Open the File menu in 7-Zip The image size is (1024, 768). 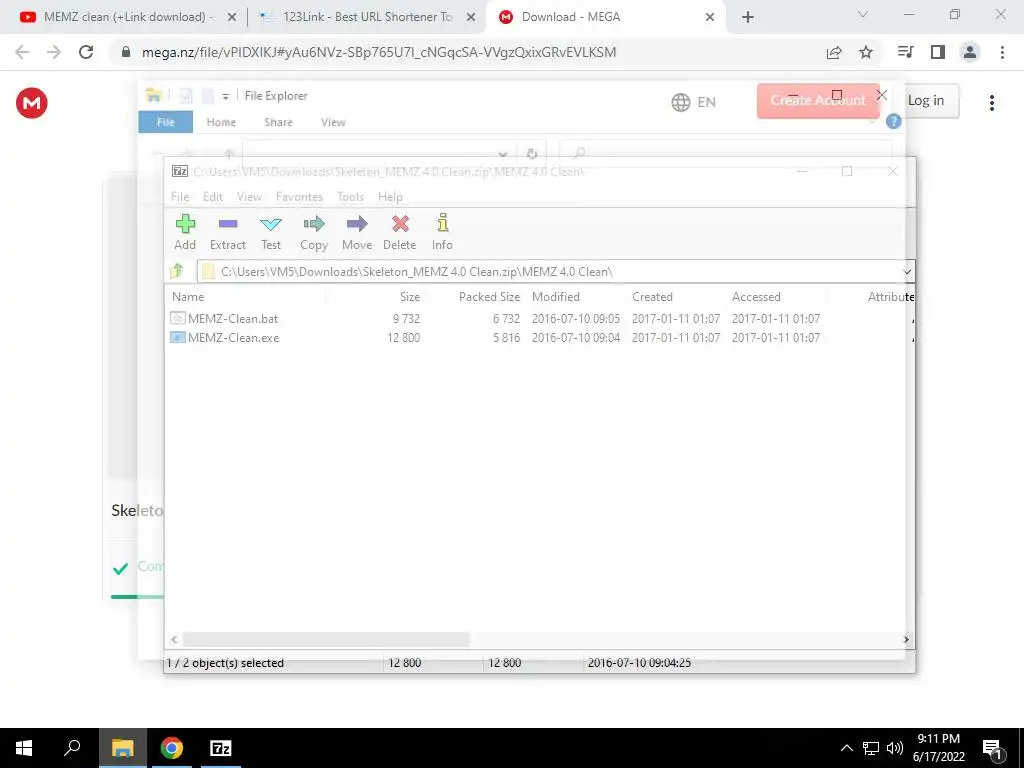(180, 197)
